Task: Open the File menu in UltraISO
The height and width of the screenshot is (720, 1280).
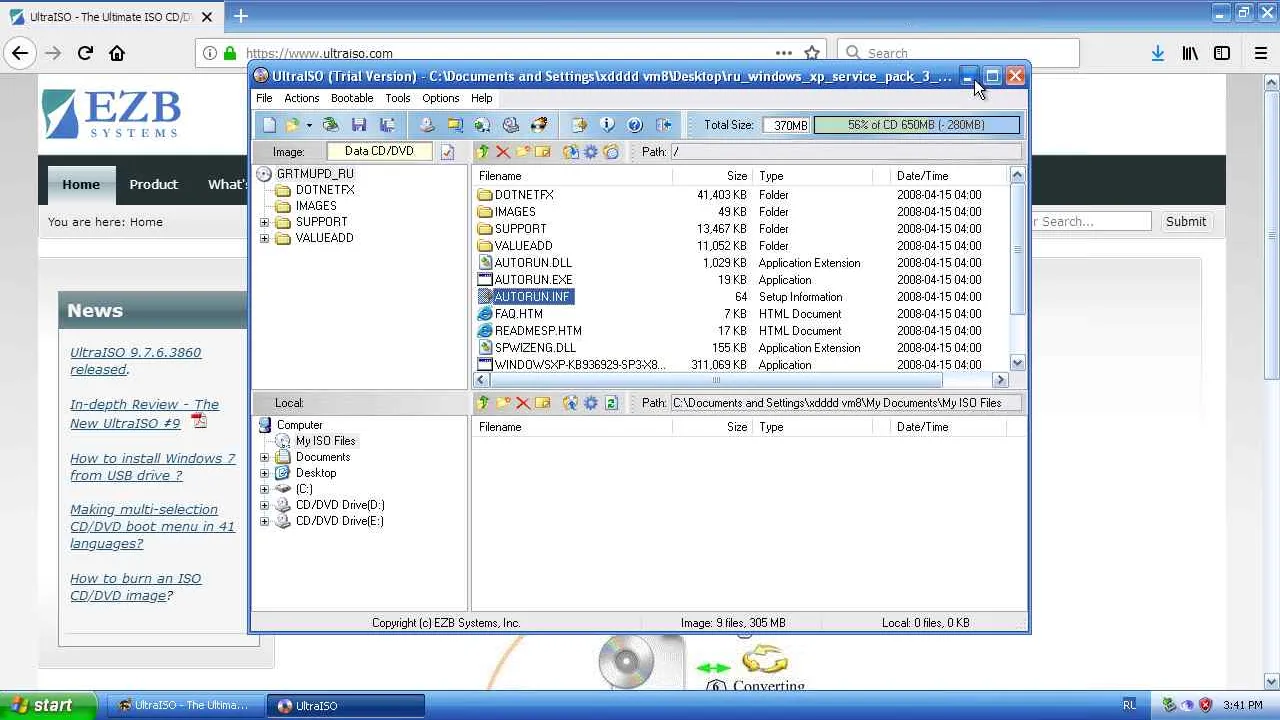Action: 264,98
